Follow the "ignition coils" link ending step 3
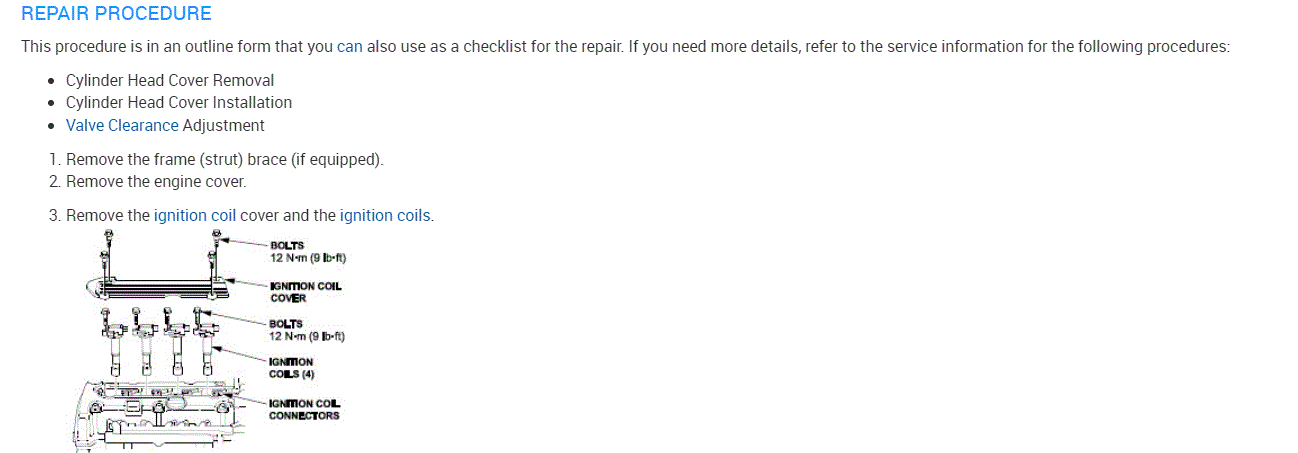The image size is (1298, 453). [x=385, y=215]
